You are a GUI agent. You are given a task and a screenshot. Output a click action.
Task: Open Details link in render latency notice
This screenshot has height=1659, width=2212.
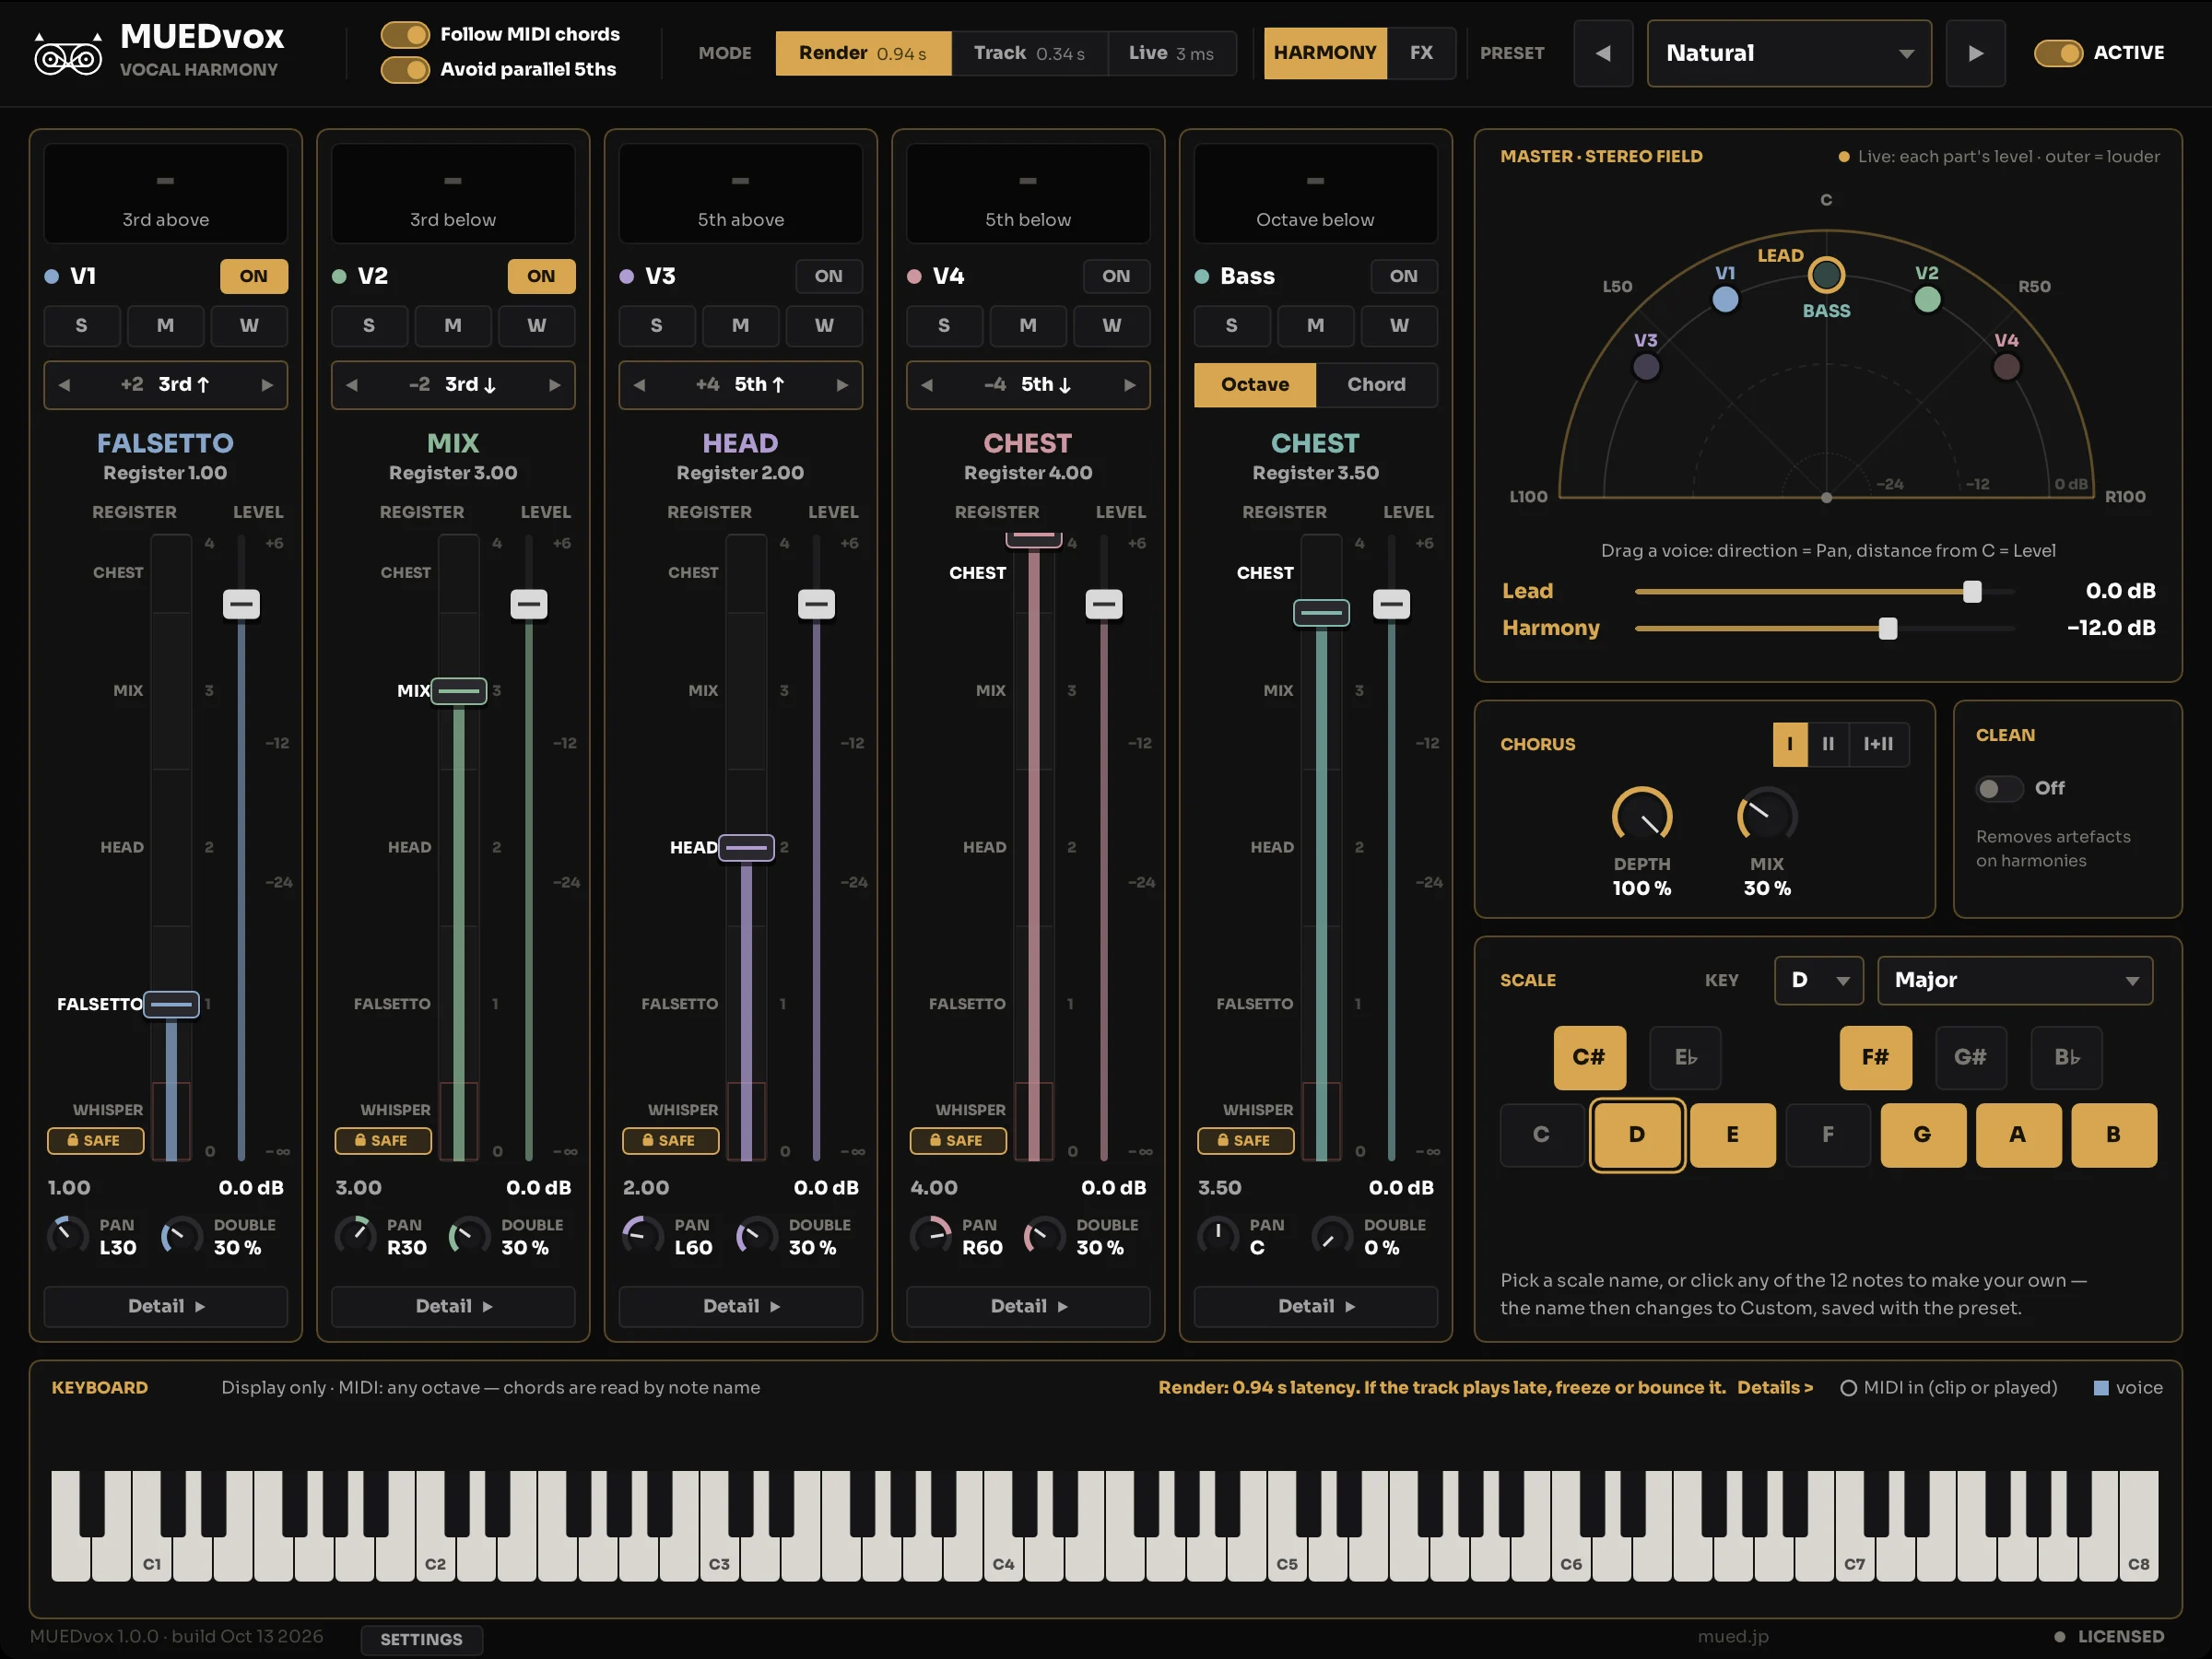(1774, 1388)
